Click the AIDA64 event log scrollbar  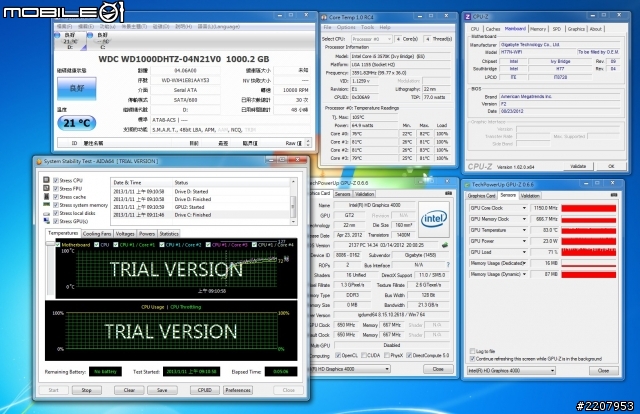click(293, 202)
